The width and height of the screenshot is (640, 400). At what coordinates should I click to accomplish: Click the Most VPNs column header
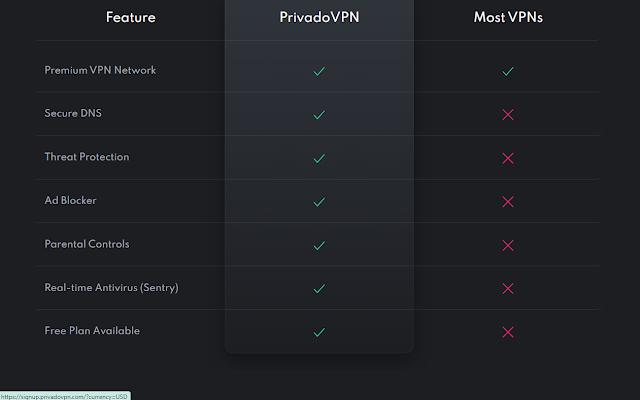coord(508,17)
